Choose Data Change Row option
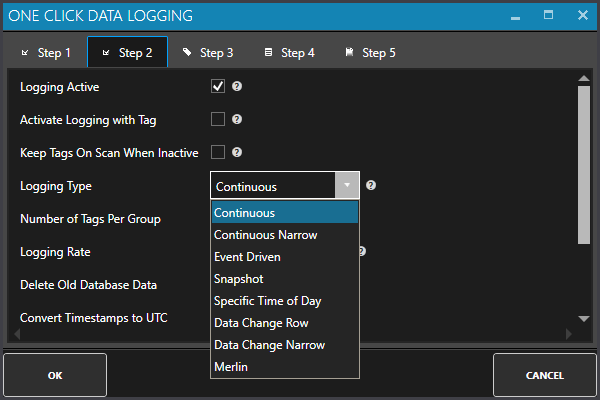The height and width of the screenshot is (400, 600). tap(261, 323)
